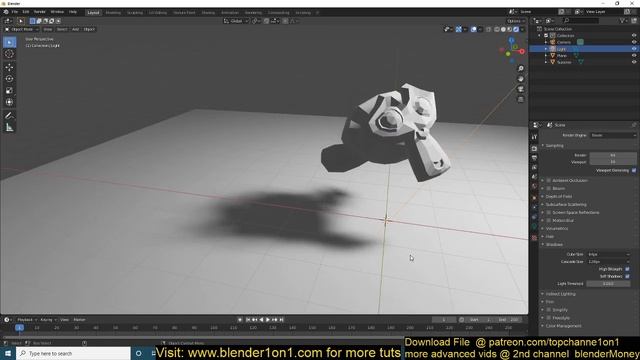Open Cortana circle on the taskbar
This screenshot has width=640, height=360.
139,353
